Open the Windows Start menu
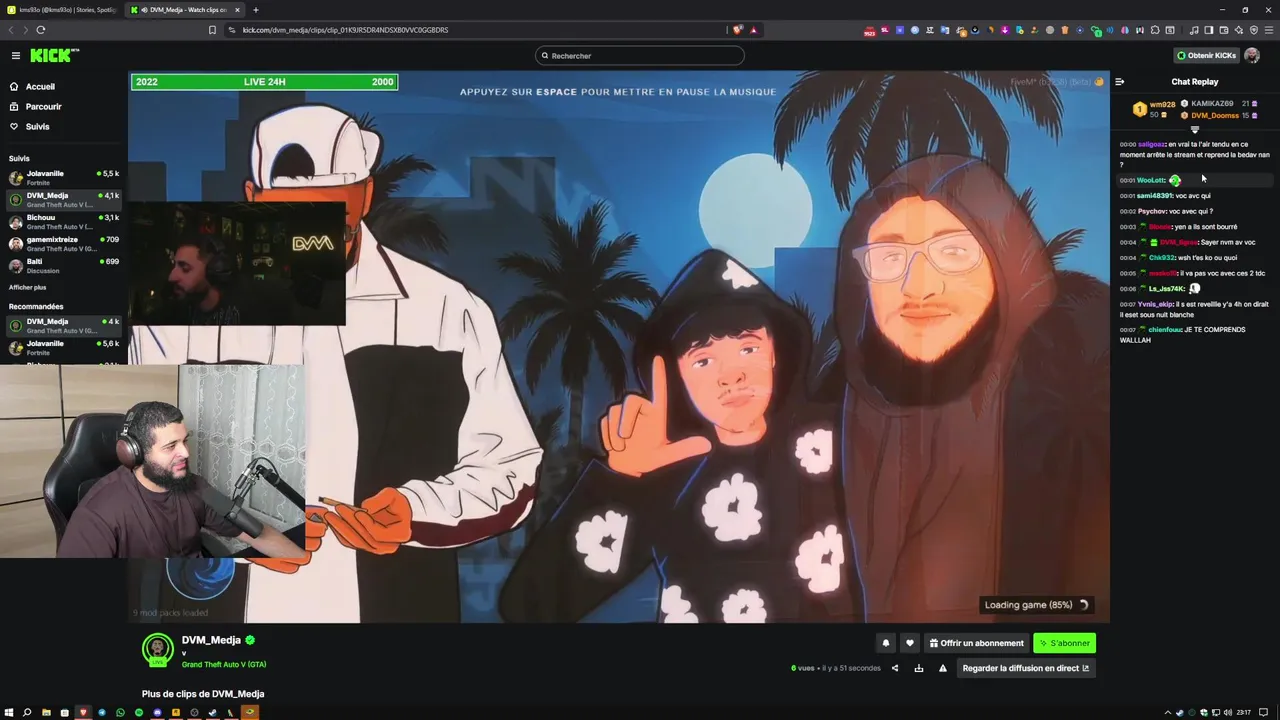The height and width of the screenshot is (720, 1280). tap(9, 712)
